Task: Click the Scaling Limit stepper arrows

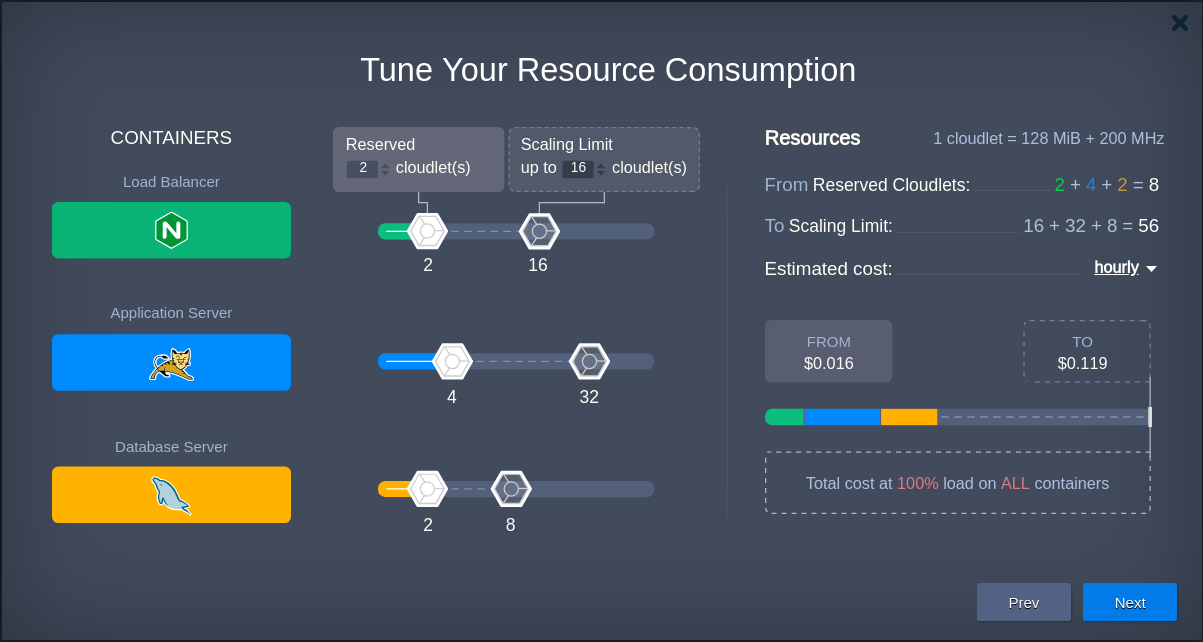Action: click(601, 169)
